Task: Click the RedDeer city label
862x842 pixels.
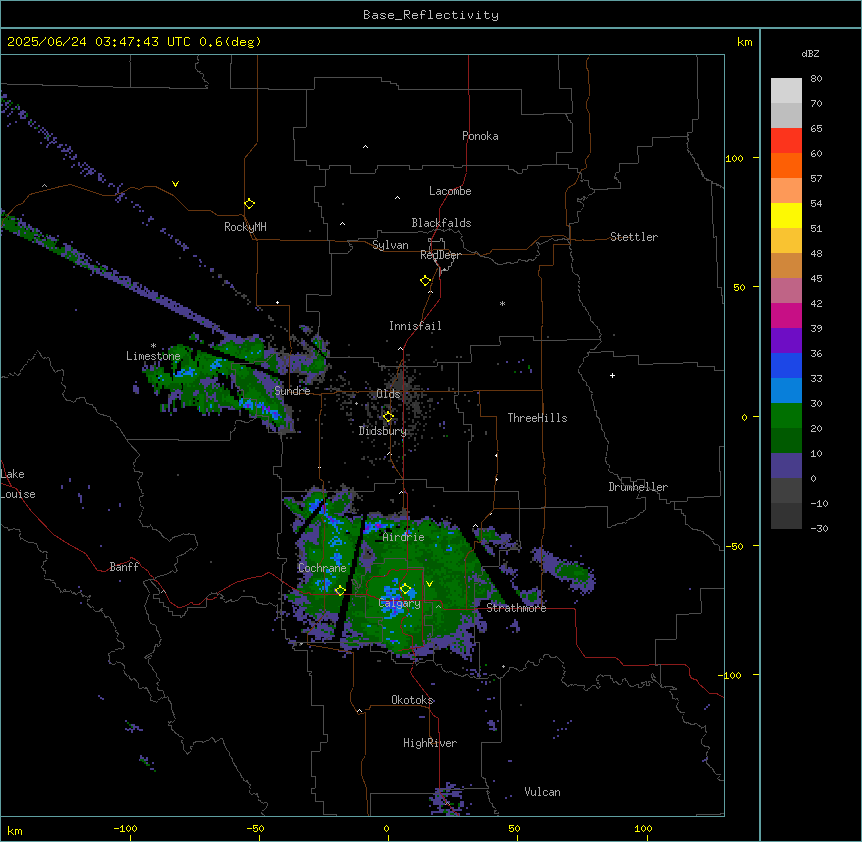Action: (x=440, y=255)
